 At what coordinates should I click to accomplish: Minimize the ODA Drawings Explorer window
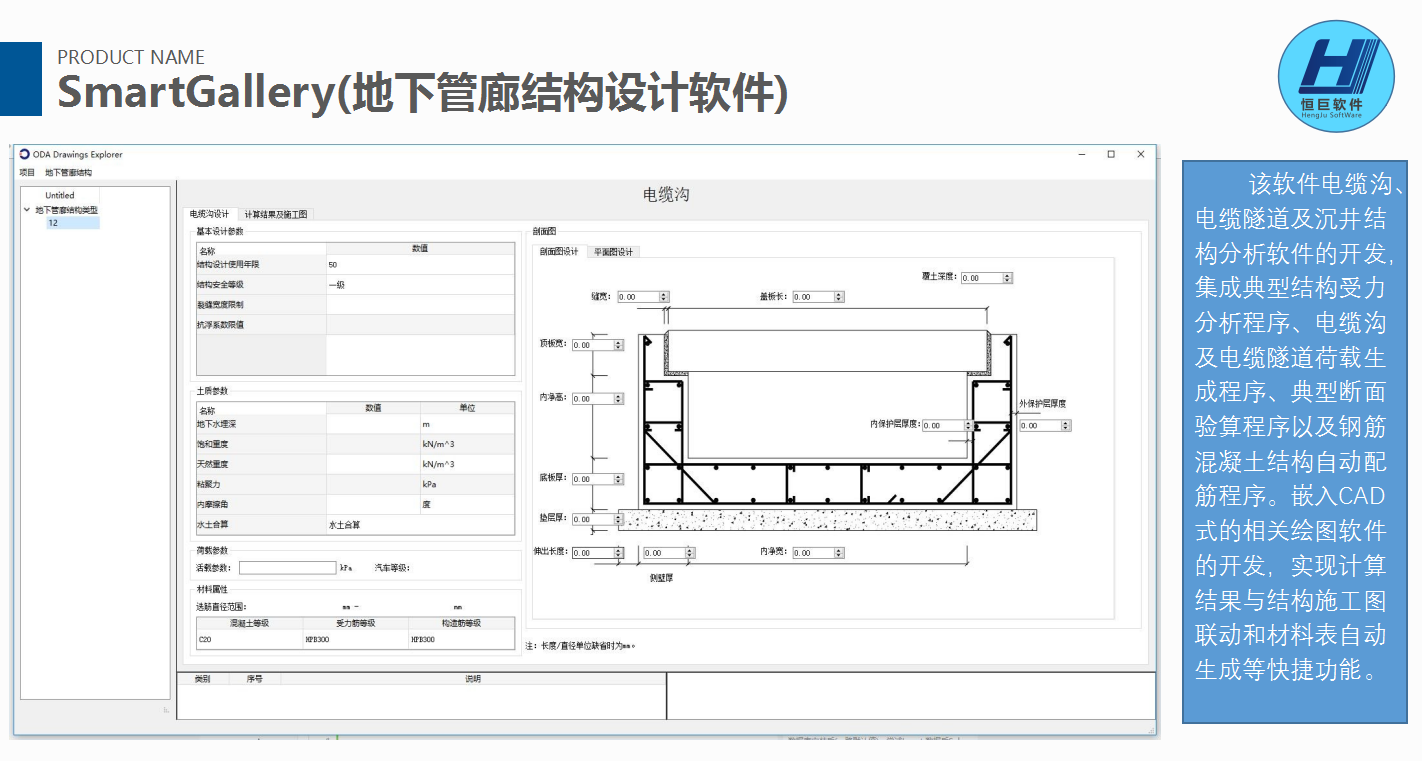click(x=1082, y=154)
